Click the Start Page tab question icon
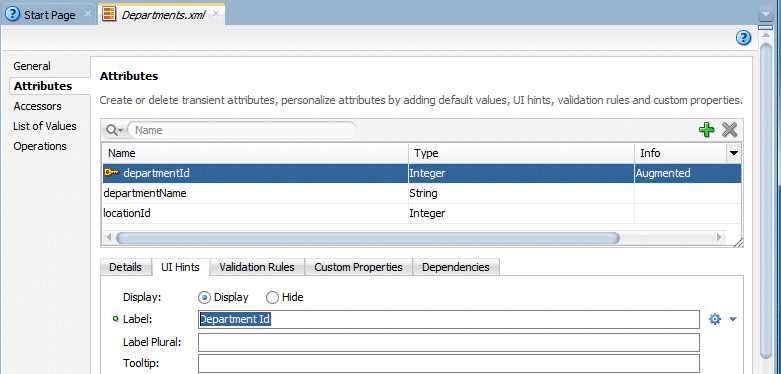This screenshot has height=374, width=781. [12, 14]
